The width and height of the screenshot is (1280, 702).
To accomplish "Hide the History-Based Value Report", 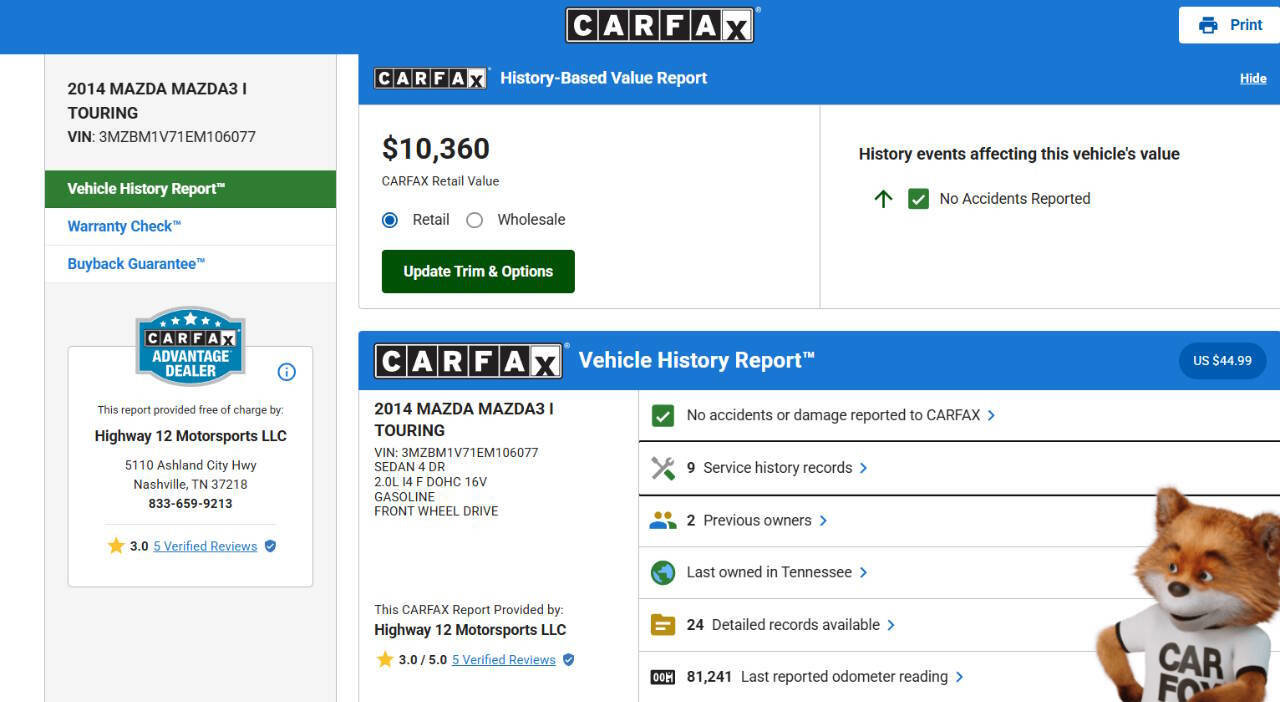I will [1252, 77].
